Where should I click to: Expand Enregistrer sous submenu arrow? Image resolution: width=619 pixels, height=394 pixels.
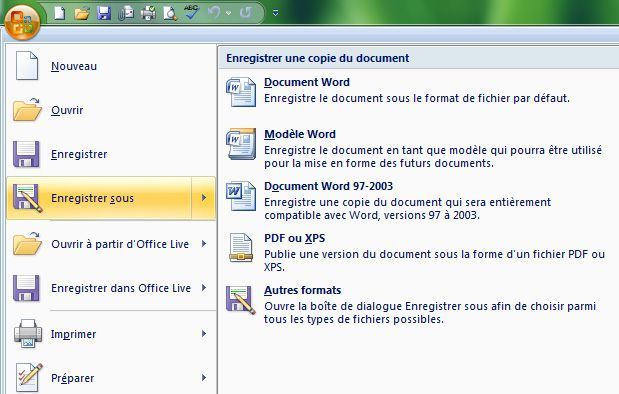coord(204,198)
